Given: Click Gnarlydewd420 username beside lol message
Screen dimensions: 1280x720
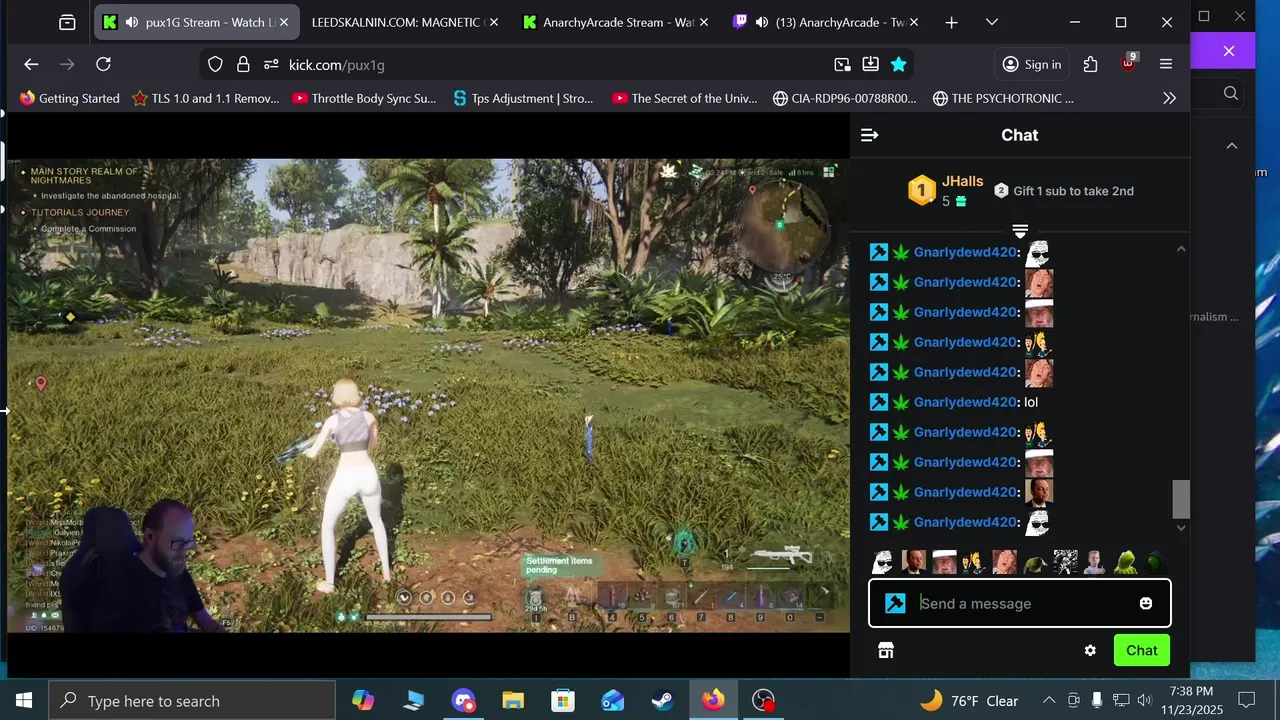Looking at the screenshot, I should coord(965,402).
